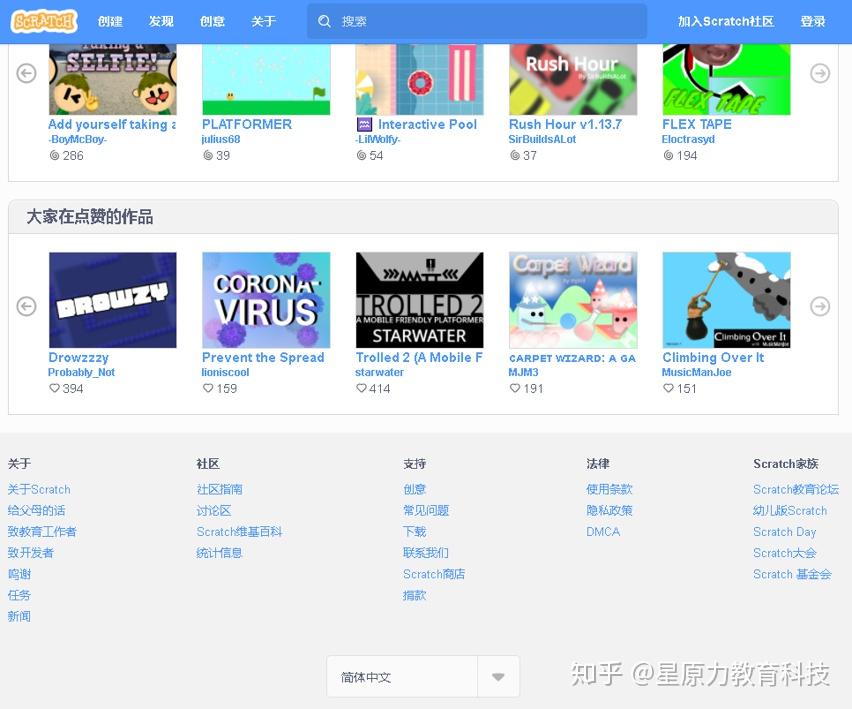Select 创意 from the top navigation

212,21
